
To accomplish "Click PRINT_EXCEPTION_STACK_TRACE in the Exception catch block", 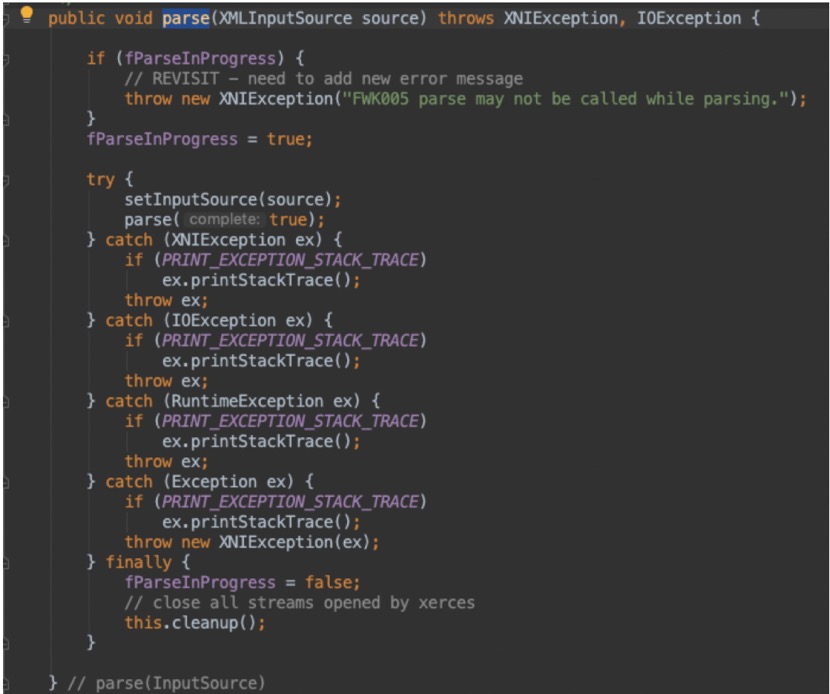I will (290, 502).
